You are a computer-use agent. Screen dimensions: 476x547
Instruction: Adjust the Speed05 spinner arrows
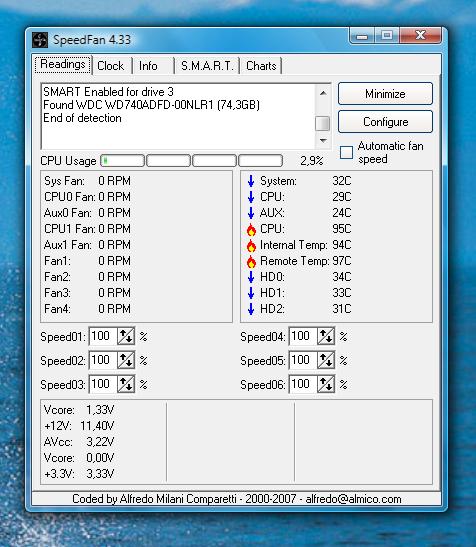[326, 360]
